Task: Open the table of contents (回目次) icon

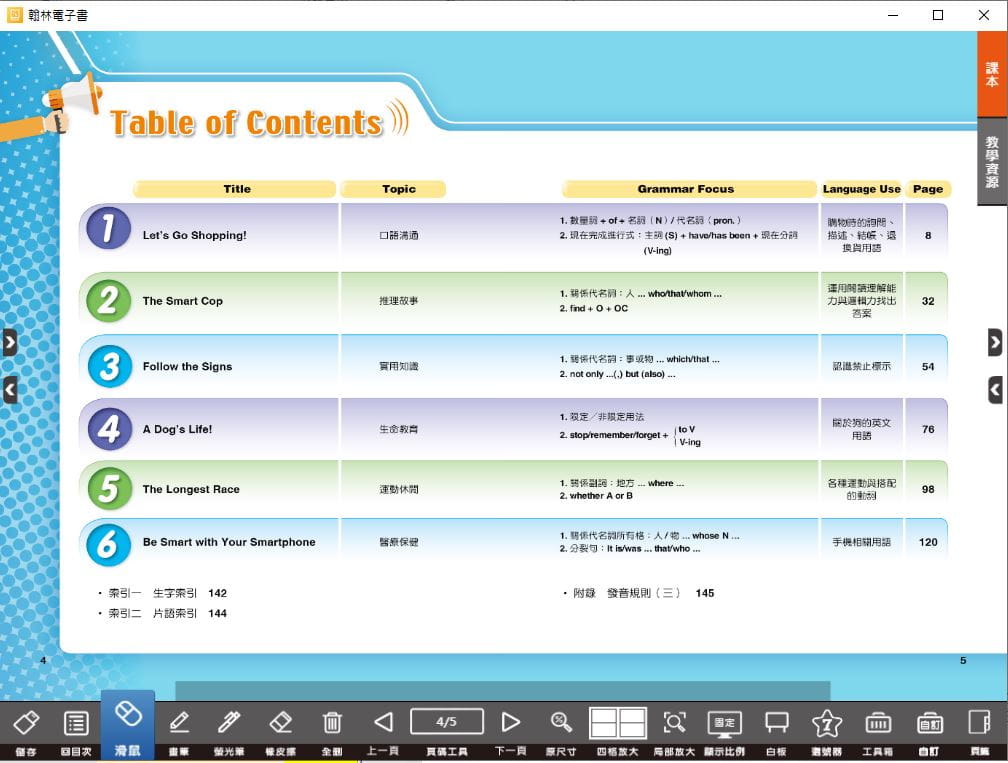Action: coord(76,723)
